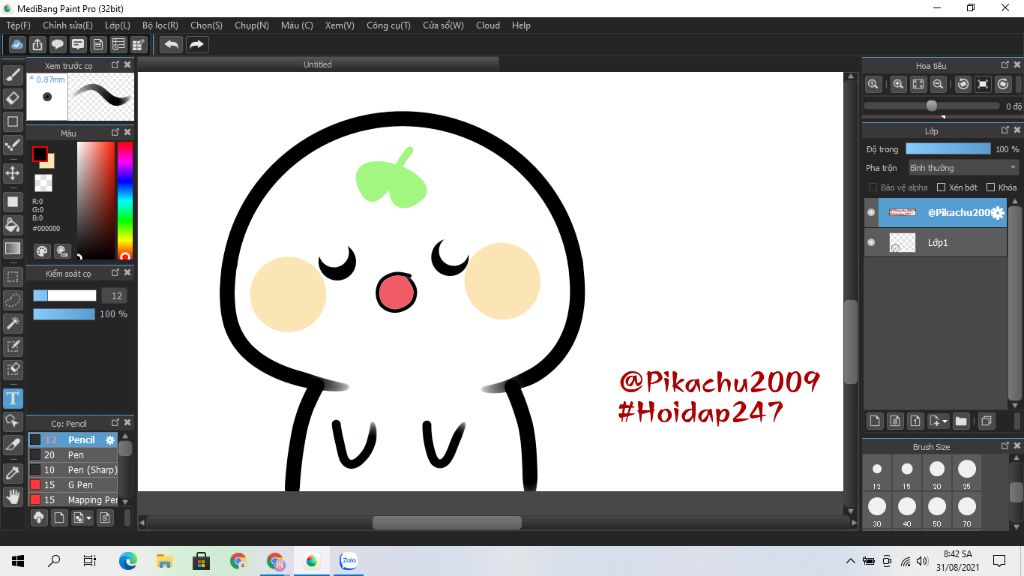Image resolution: width=1024 pixels, height=576 pixels.
Task: Zoom out with Navigator magnifier minus
Action: pos(938,84)
